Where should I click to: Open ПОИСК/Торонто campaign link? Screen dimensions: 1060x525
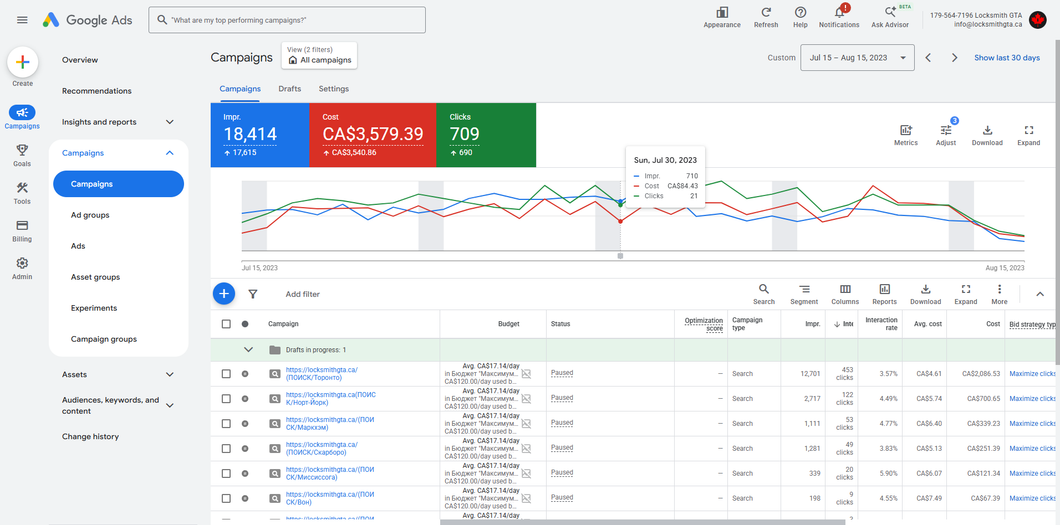(x=321, y=374)
